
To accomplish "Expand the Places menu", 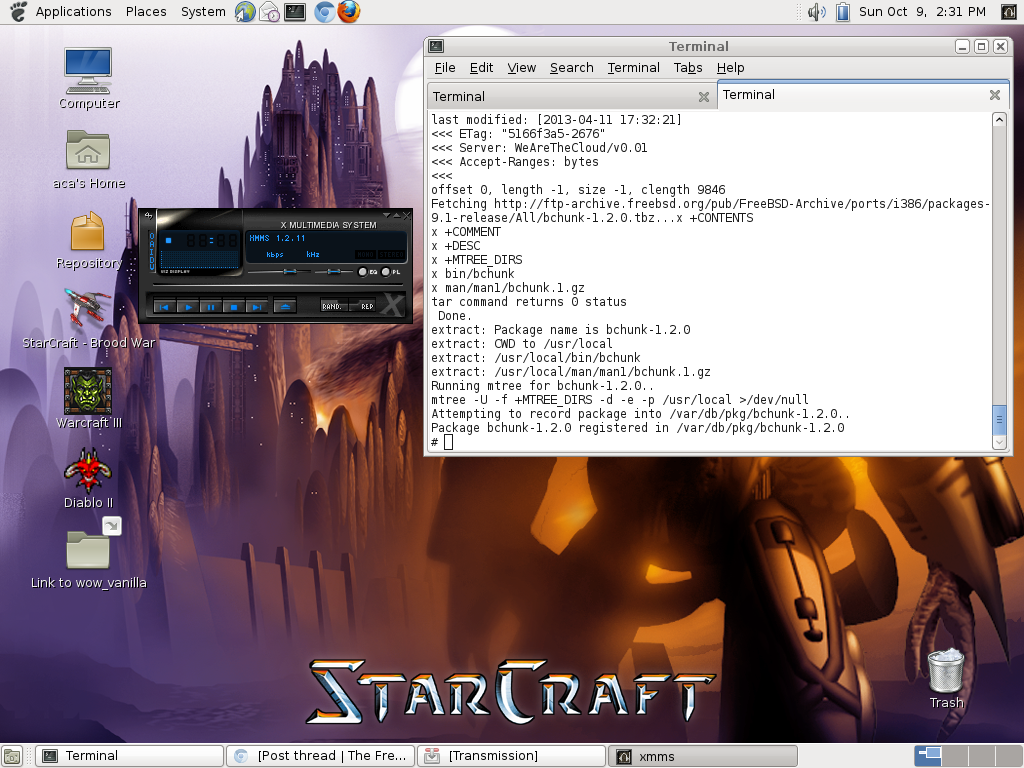I will pyautogui.click(x=146, y=12).
